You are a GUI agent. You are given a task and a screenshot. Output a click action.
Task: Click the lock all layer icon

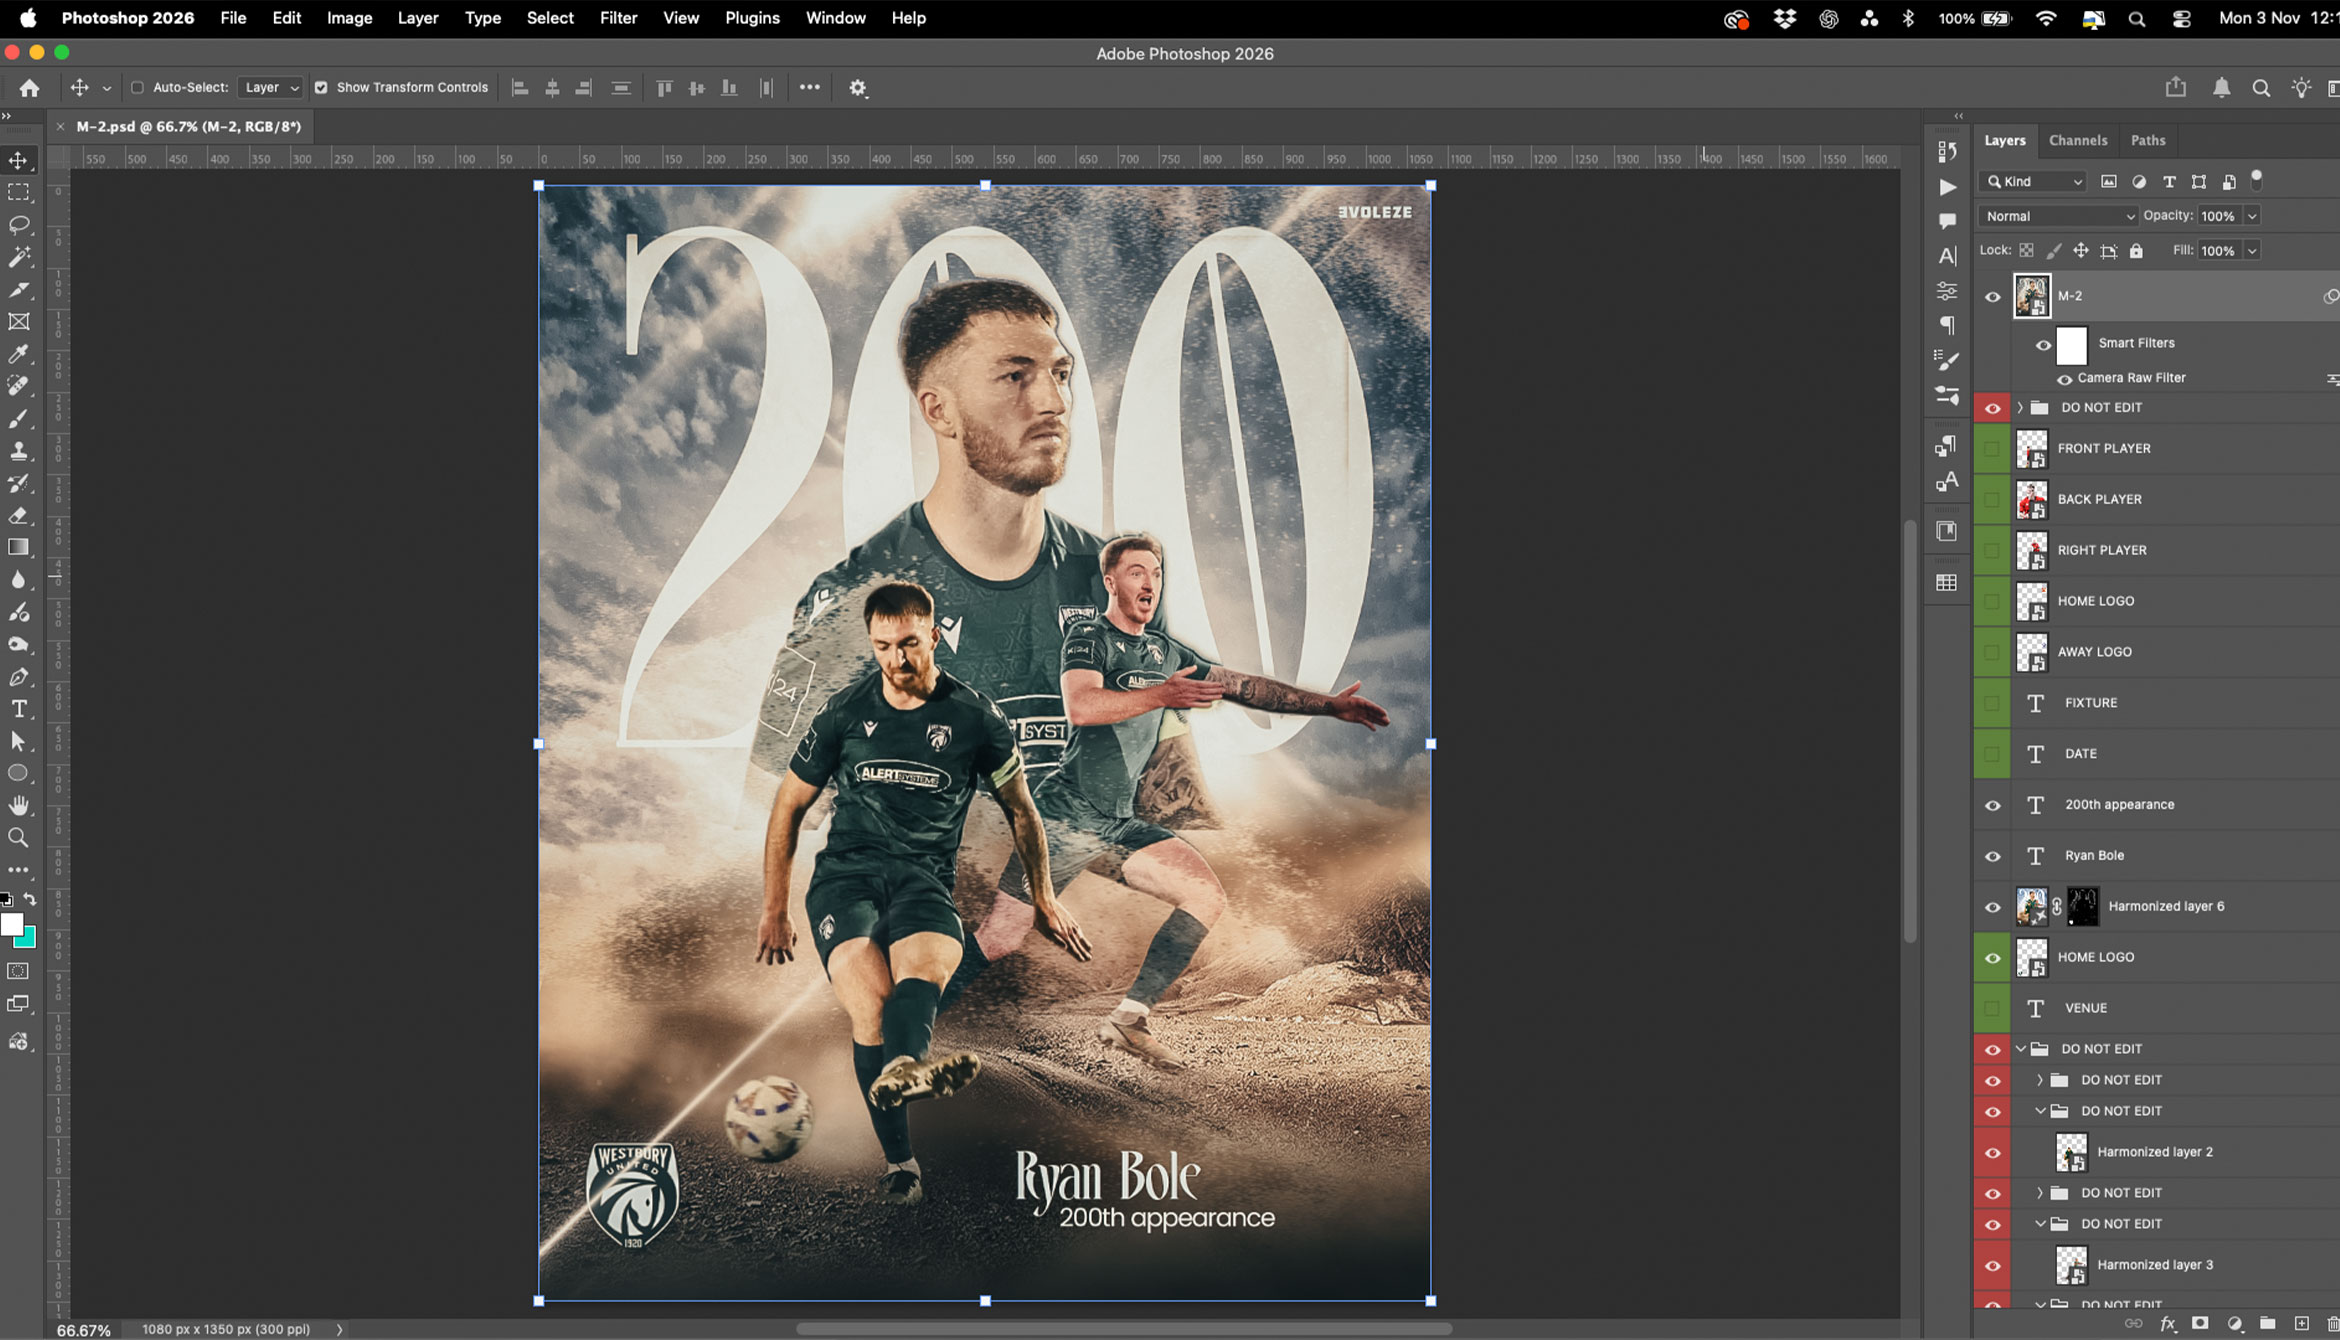2136,251
